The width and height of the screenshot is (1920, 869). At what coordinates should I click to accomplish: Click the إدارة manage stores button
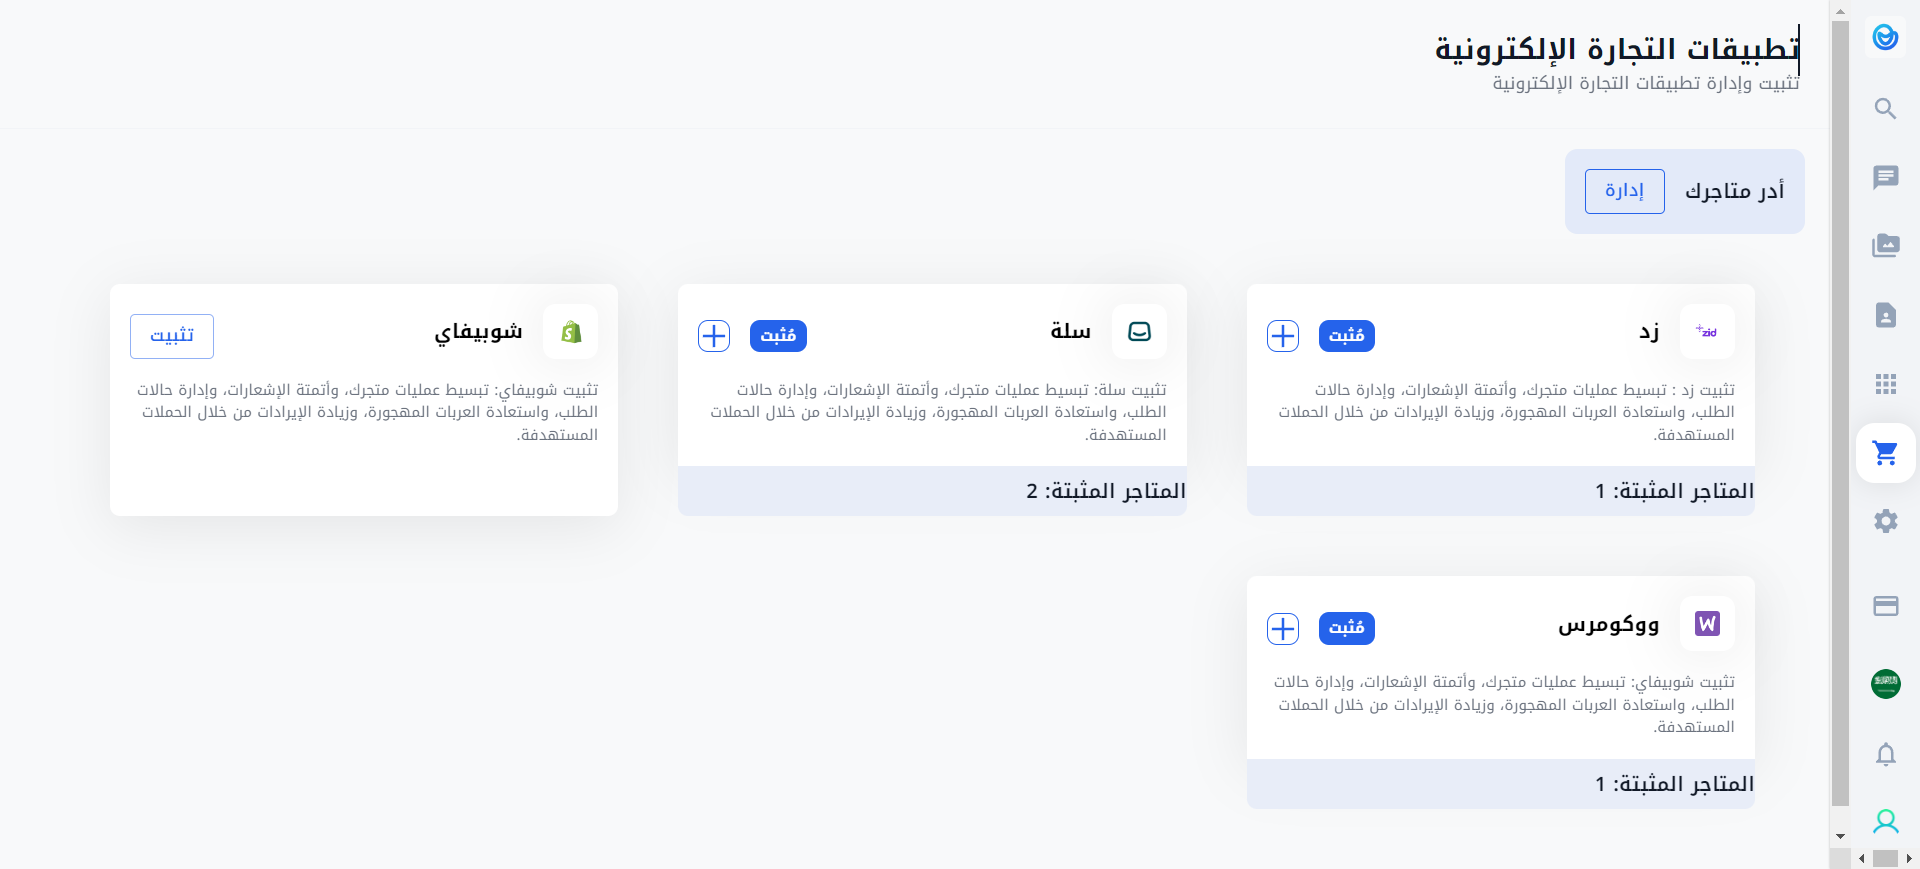pyautogui.click(x=1624, y=191)
